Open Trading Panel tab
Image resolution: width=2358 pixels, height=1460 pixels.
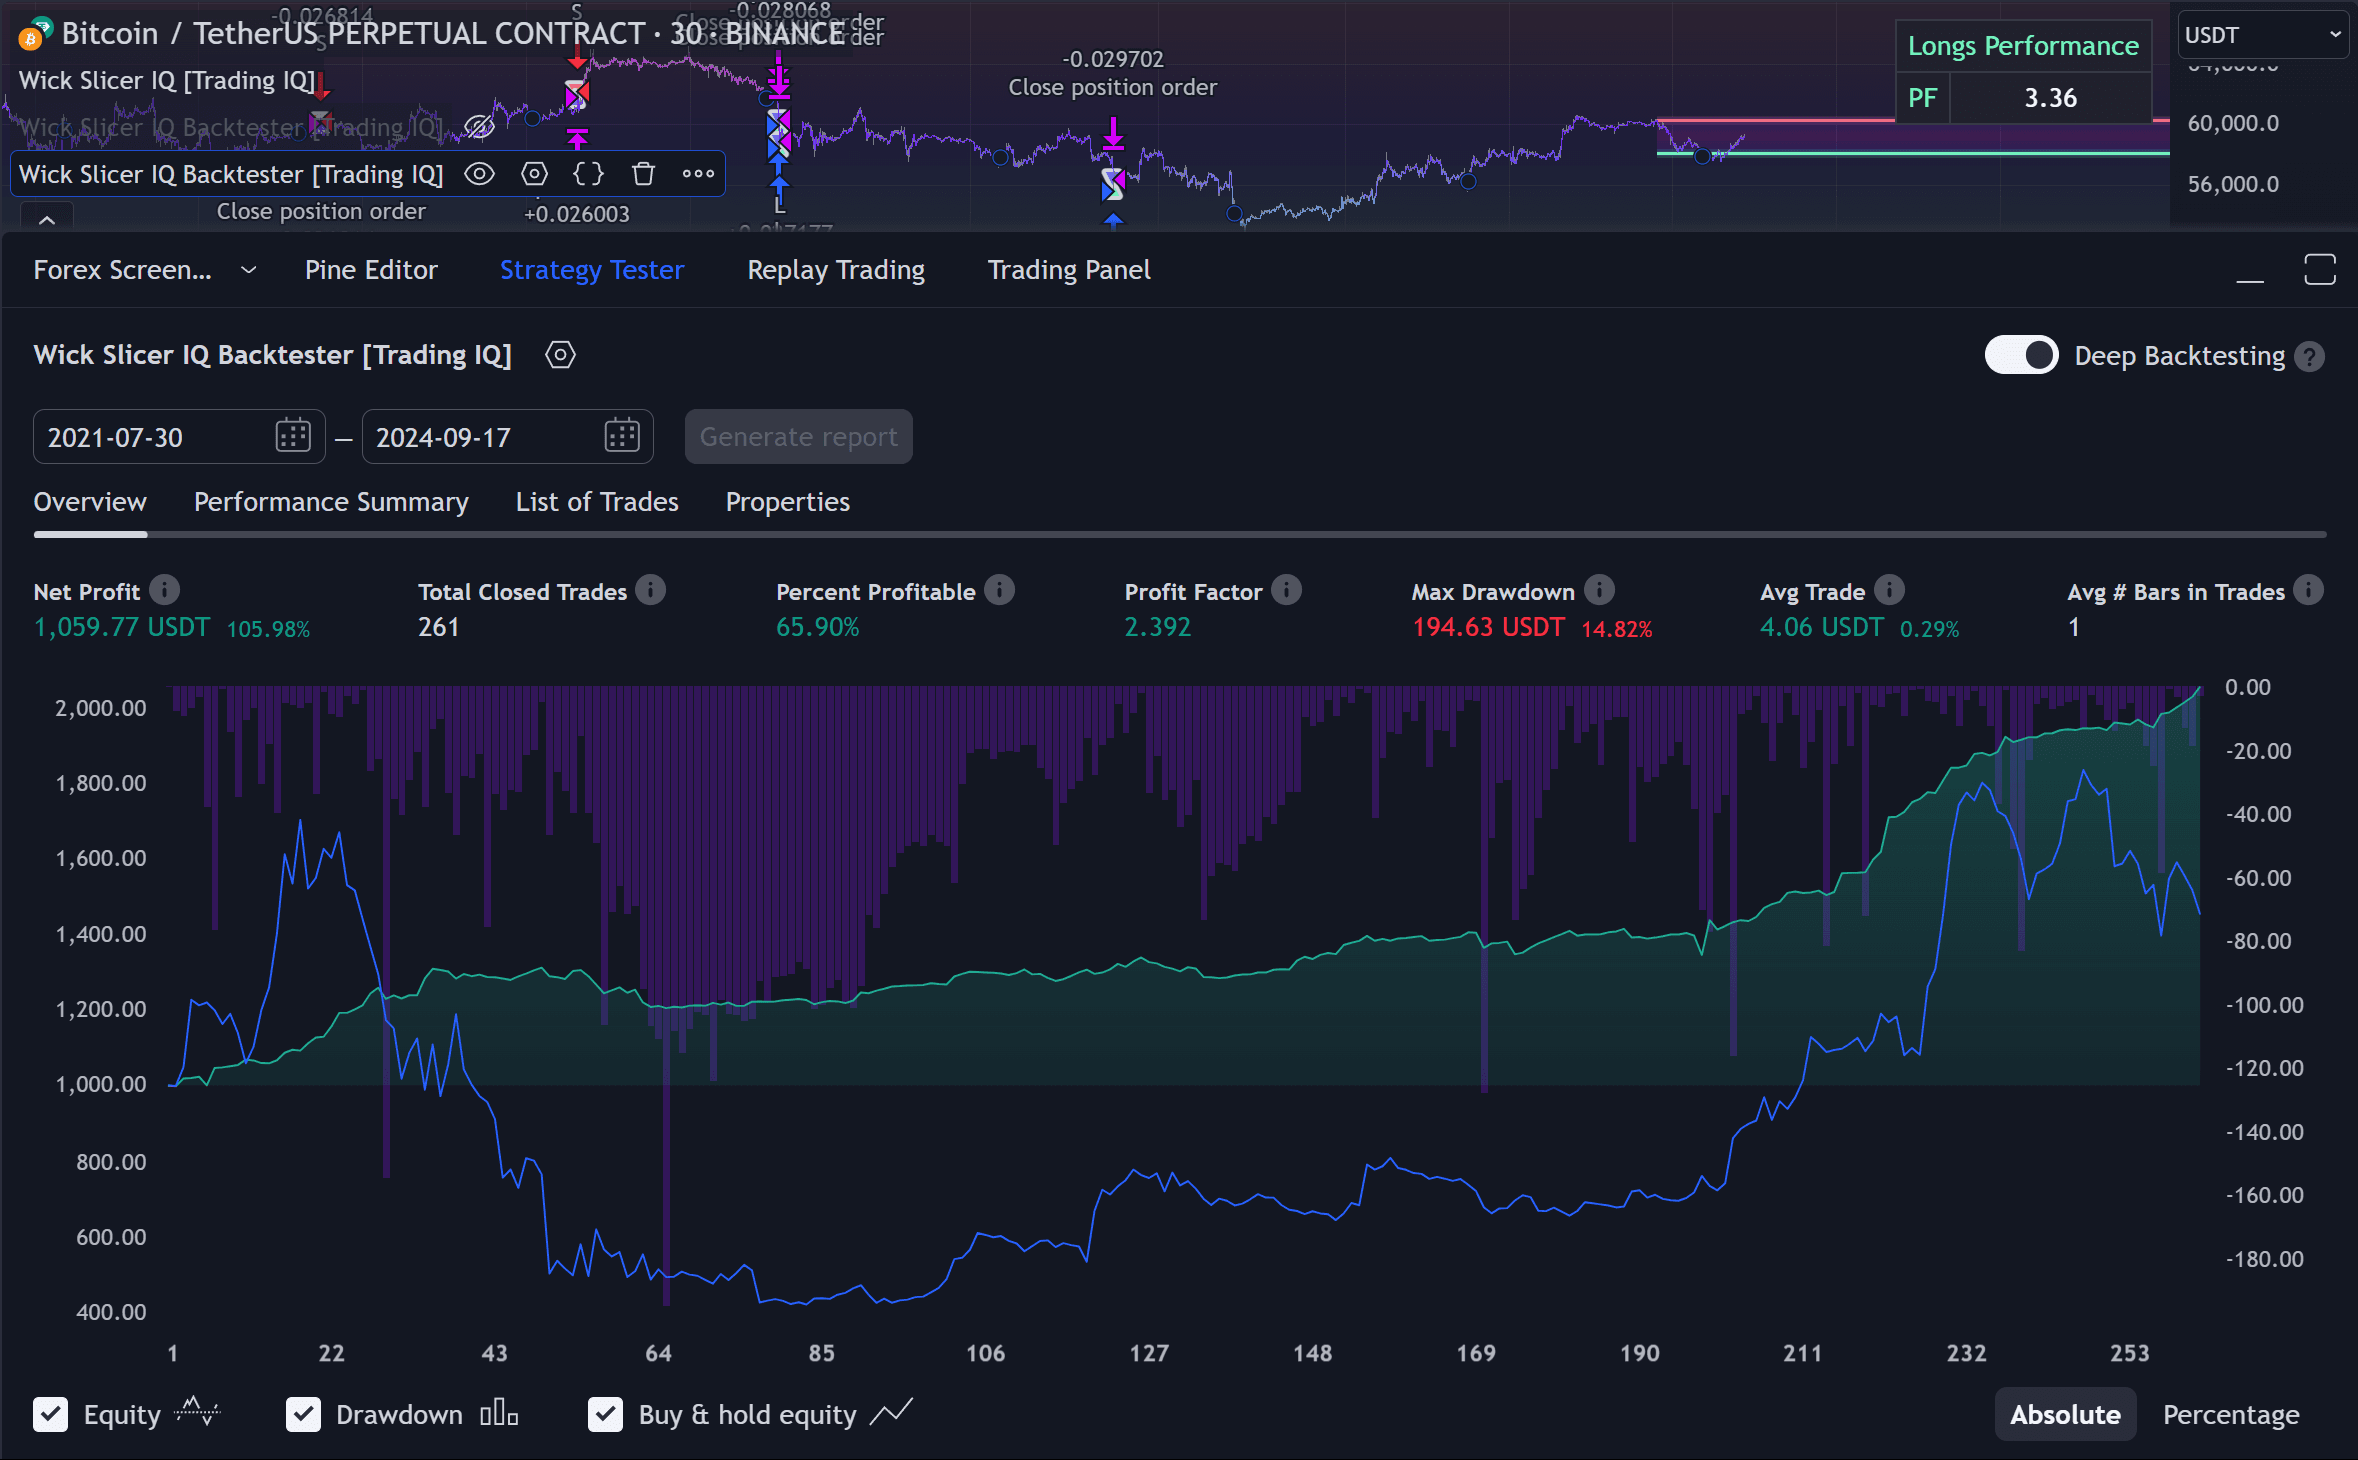point(1069,270)
